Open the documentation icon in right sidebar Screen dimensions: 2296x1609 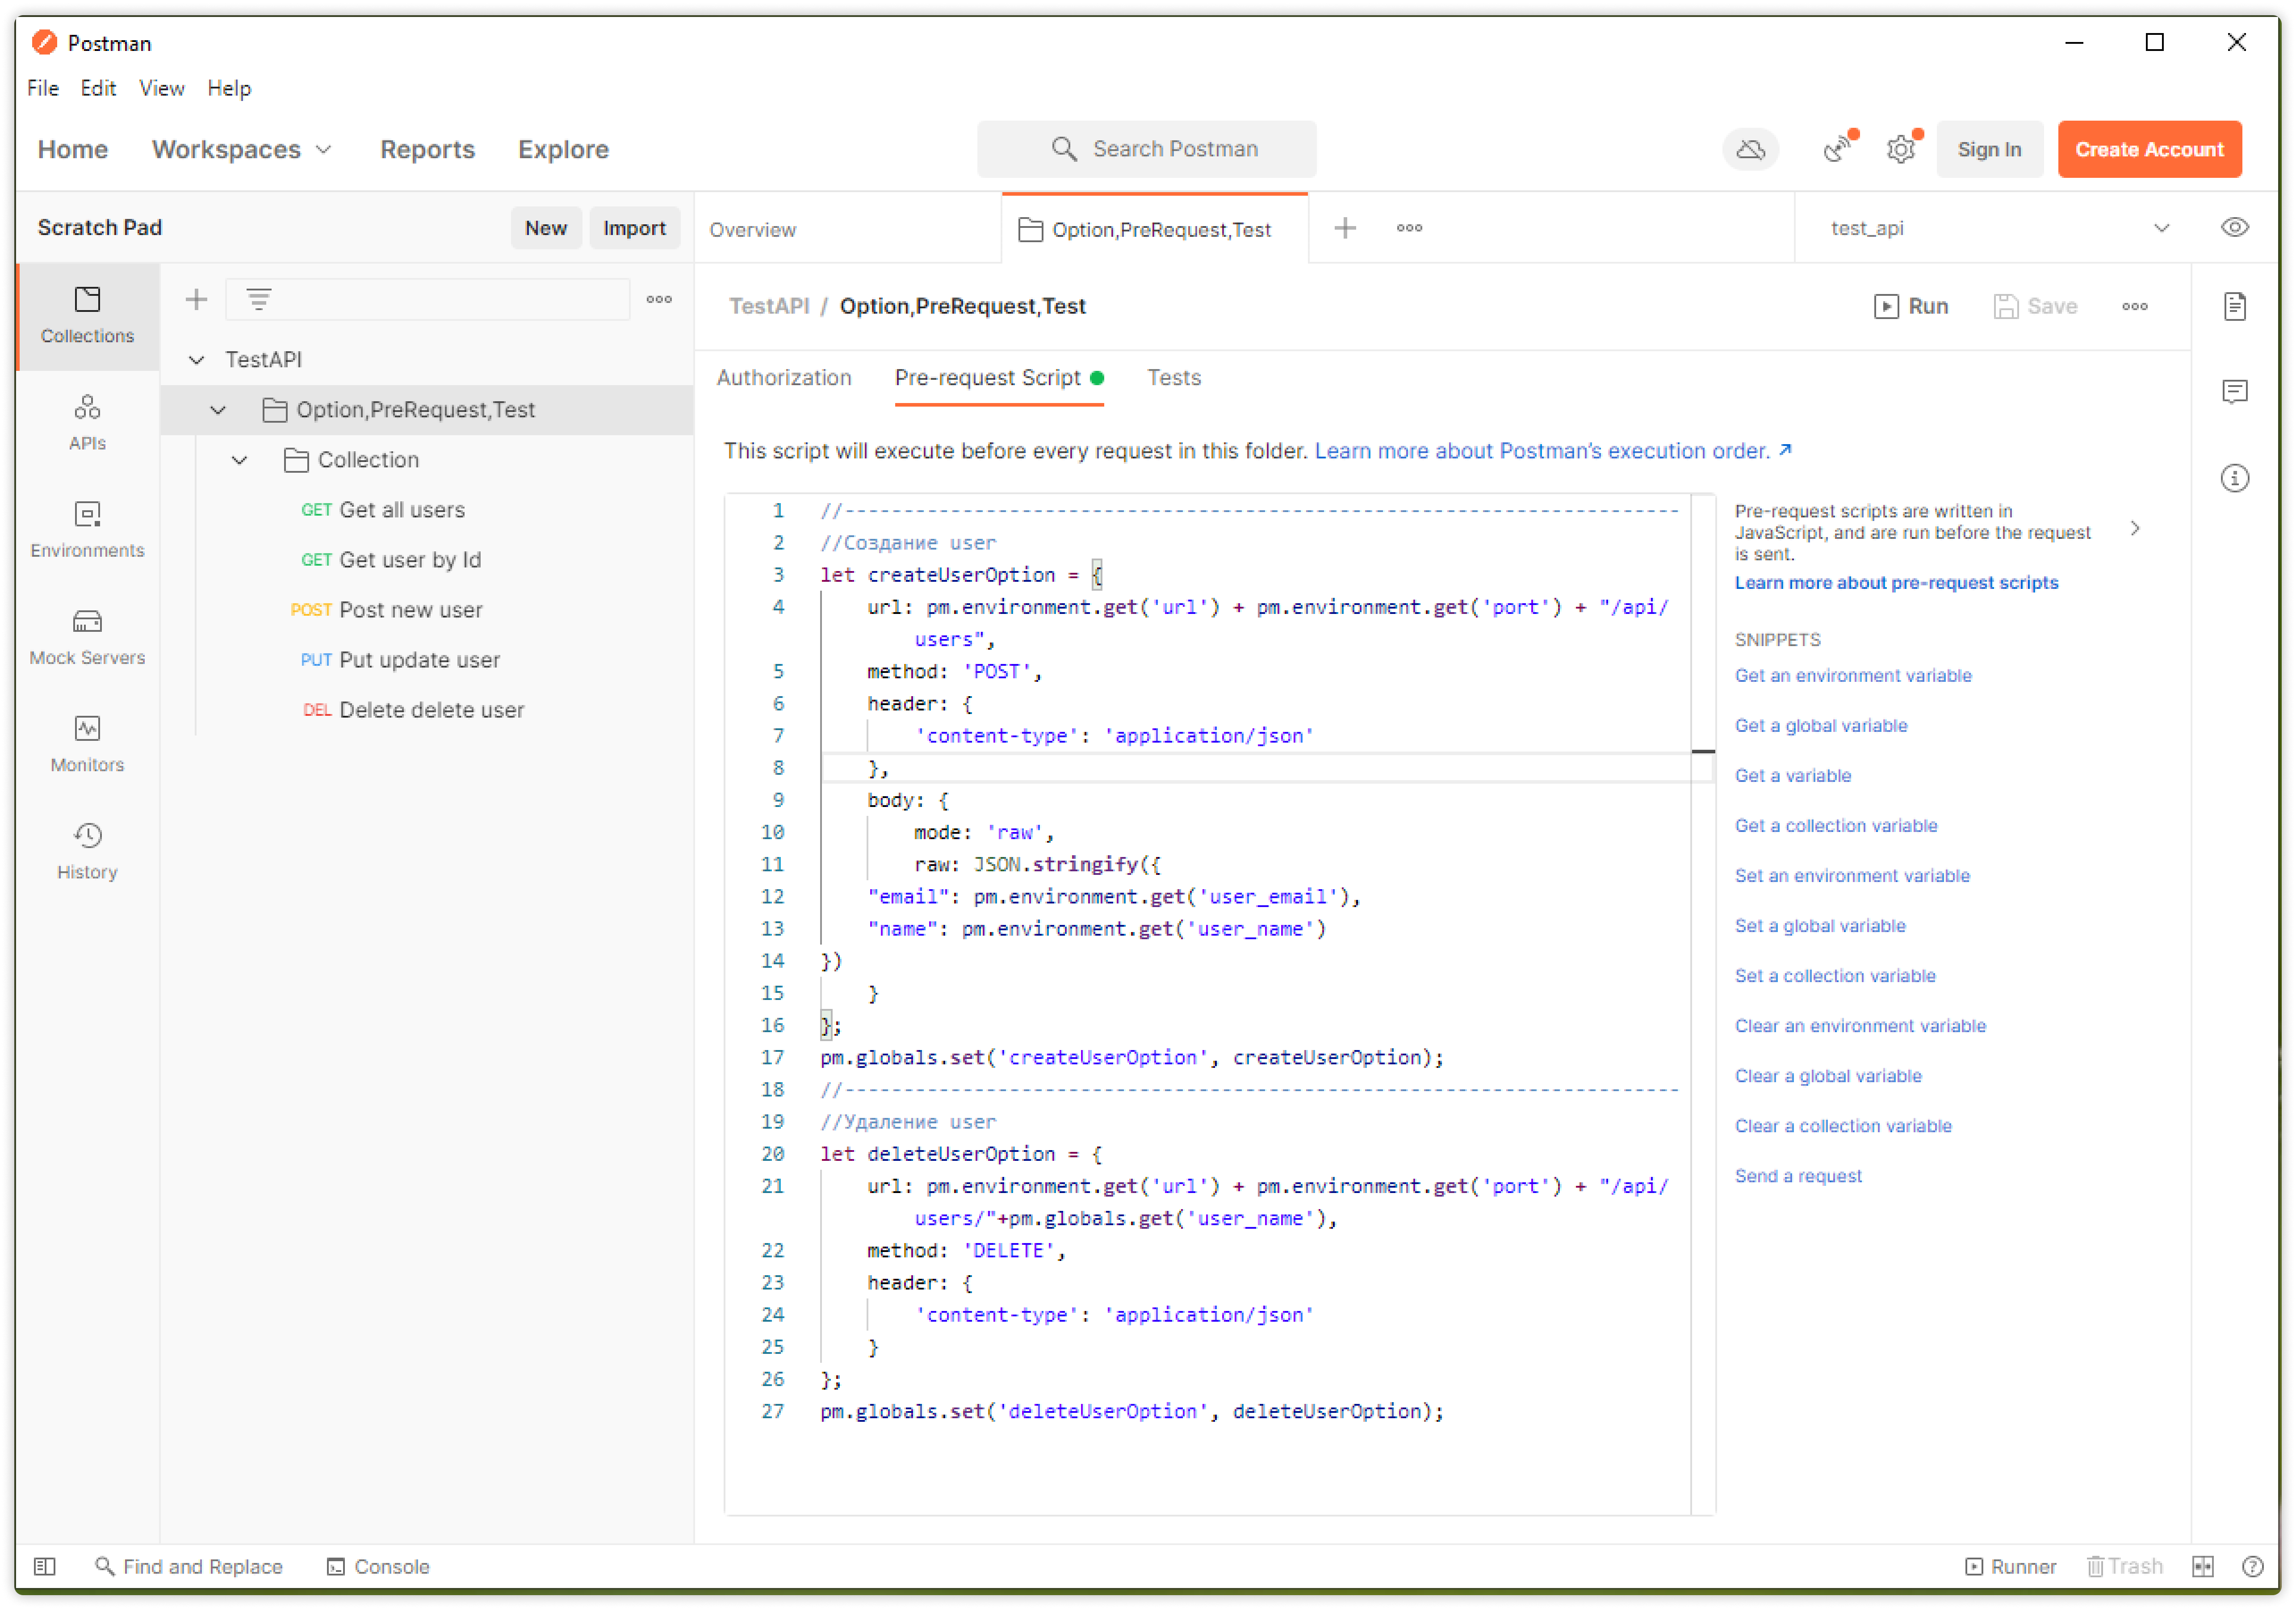[x=2234, y=306]
